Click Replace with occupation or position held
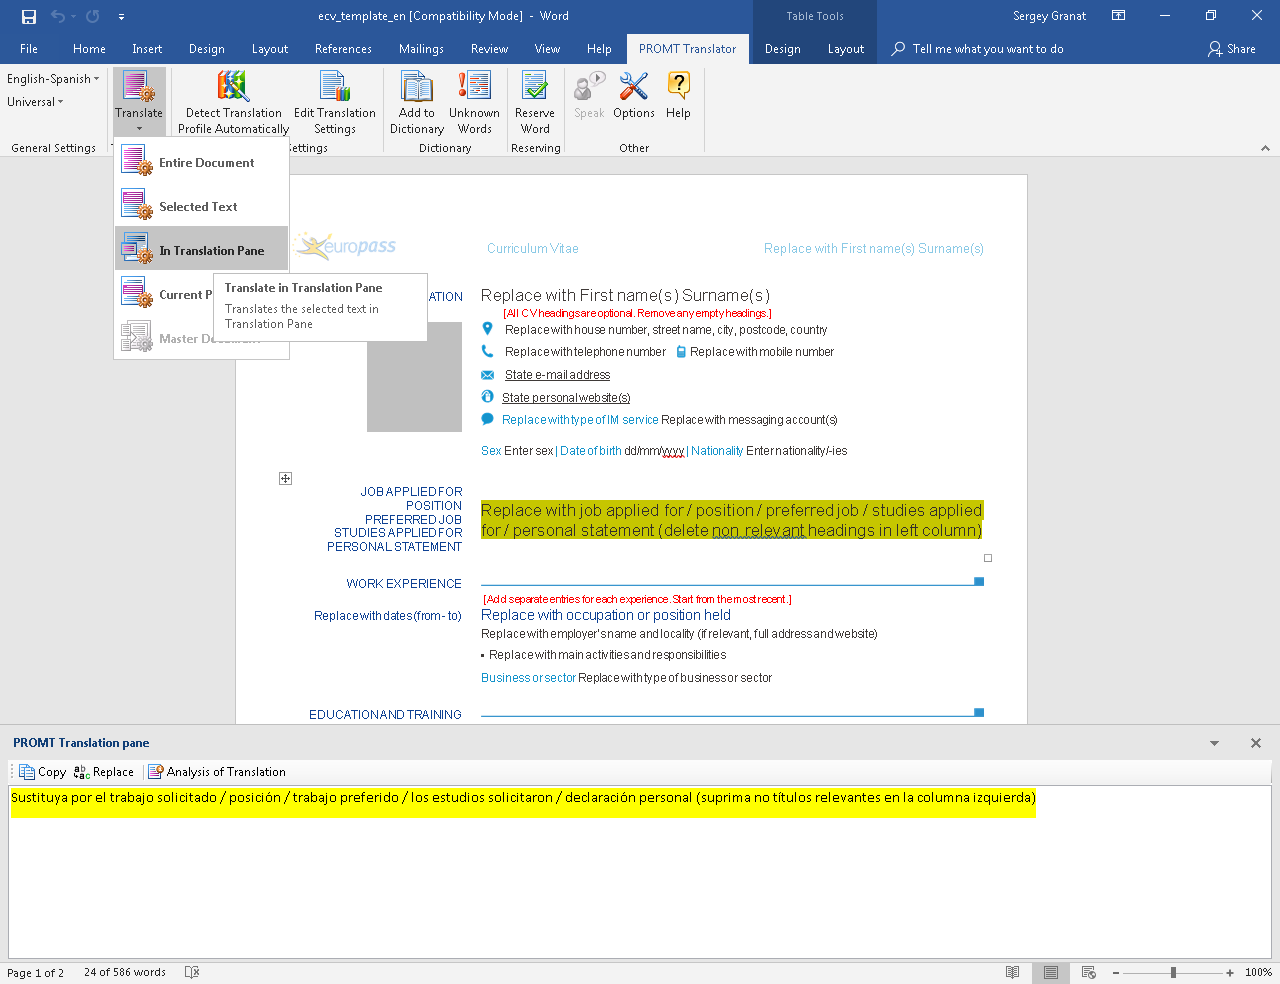 (x=605, y=615)
